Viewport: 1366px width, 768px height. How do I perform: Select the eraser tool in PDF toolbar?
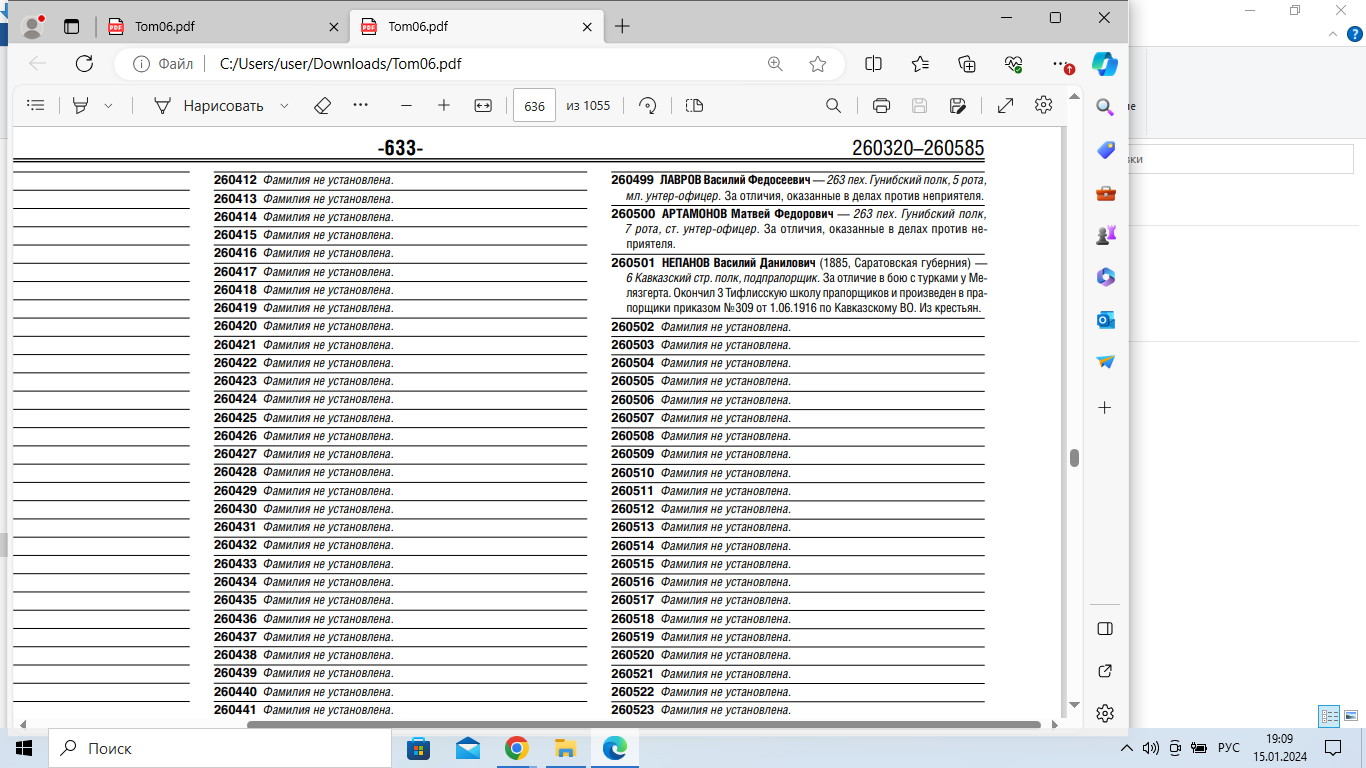coord(322,105)
